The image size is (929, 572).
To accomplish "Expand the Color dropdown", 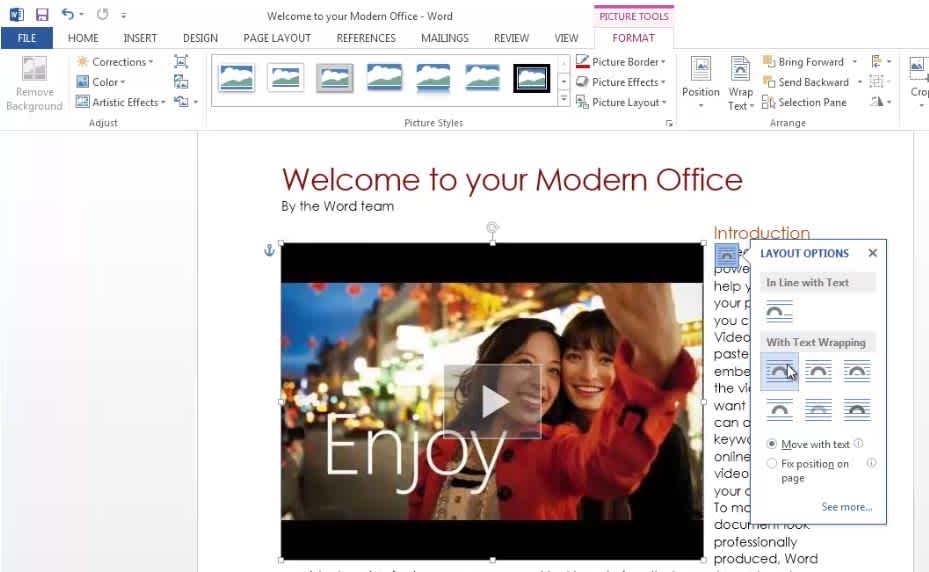I will (x=101, y=82).
